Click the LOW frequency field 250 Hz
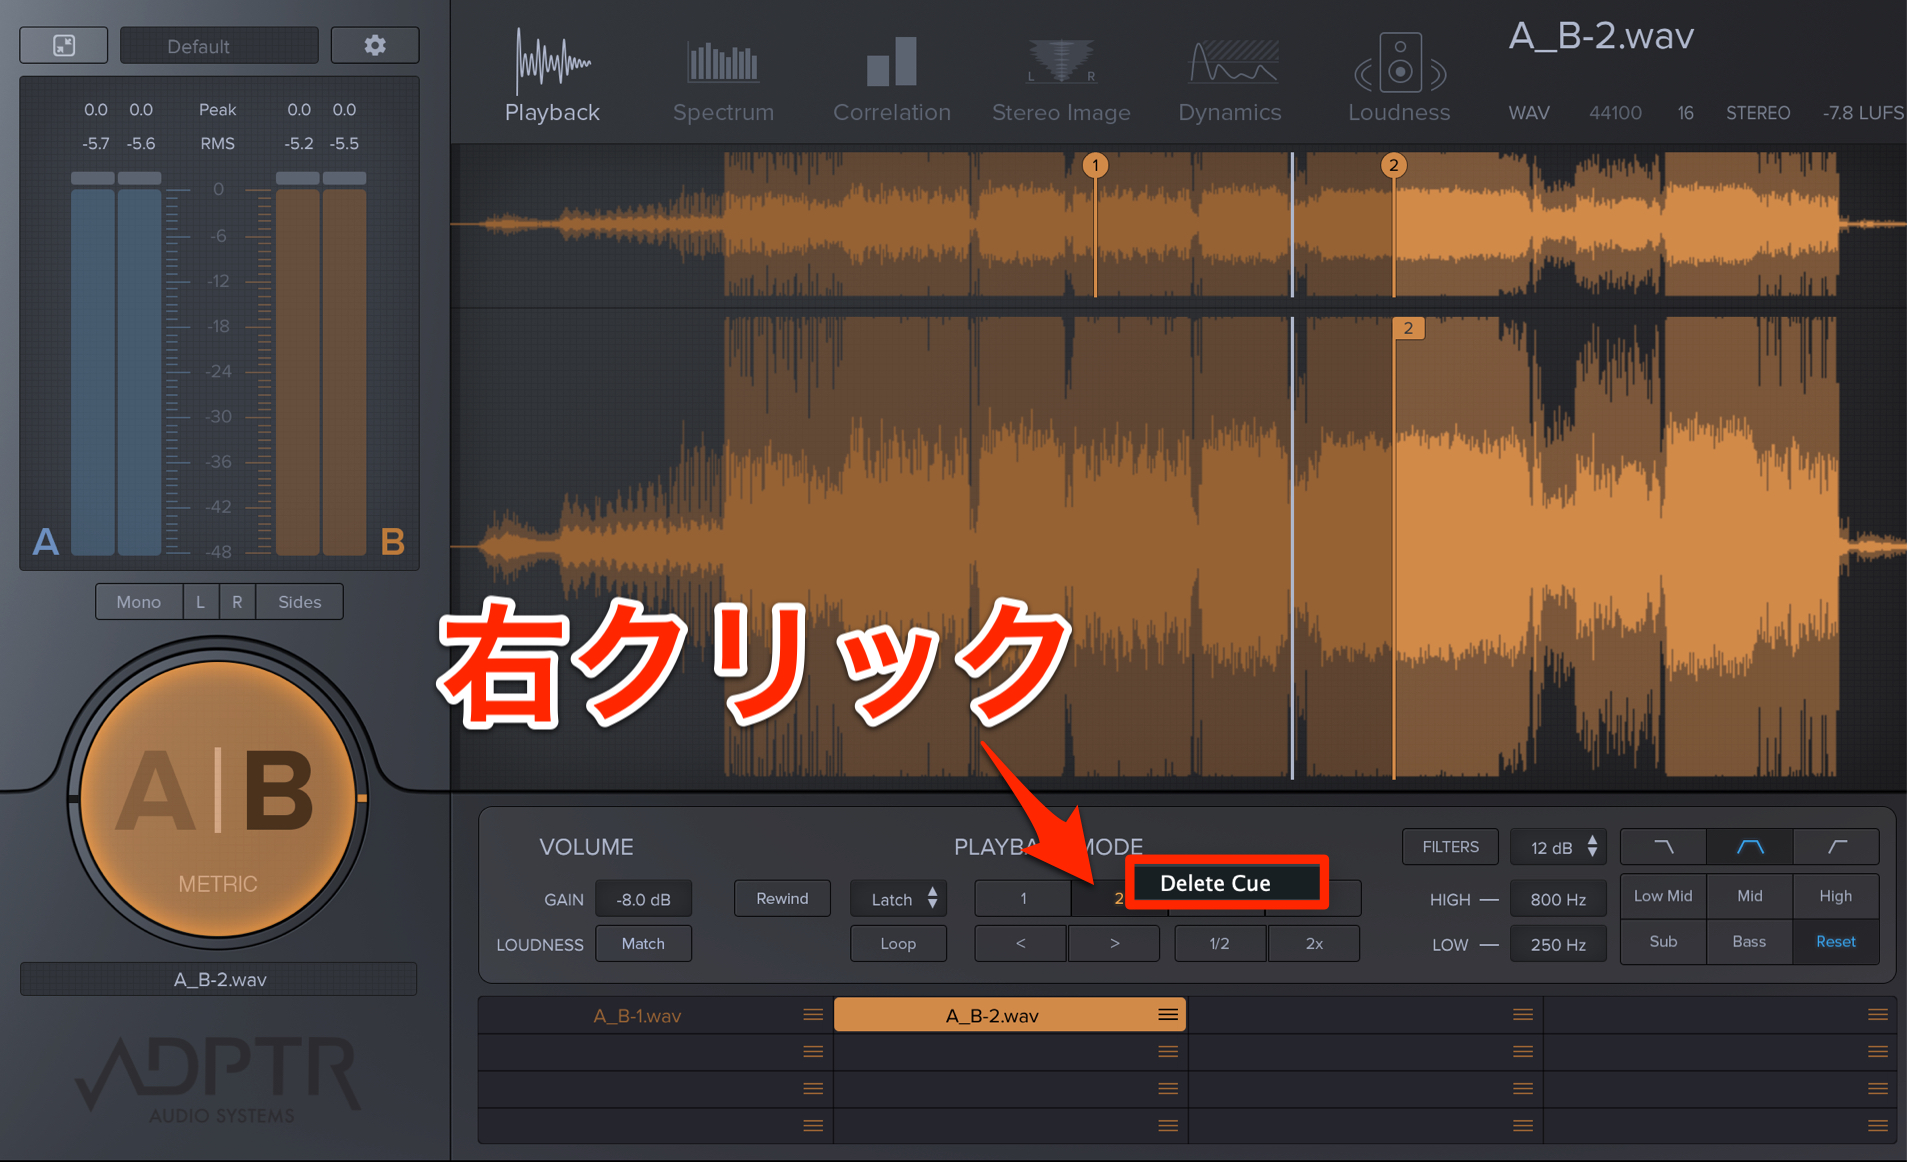The image size is (1908, 1162). click(x=1558, y=944)
